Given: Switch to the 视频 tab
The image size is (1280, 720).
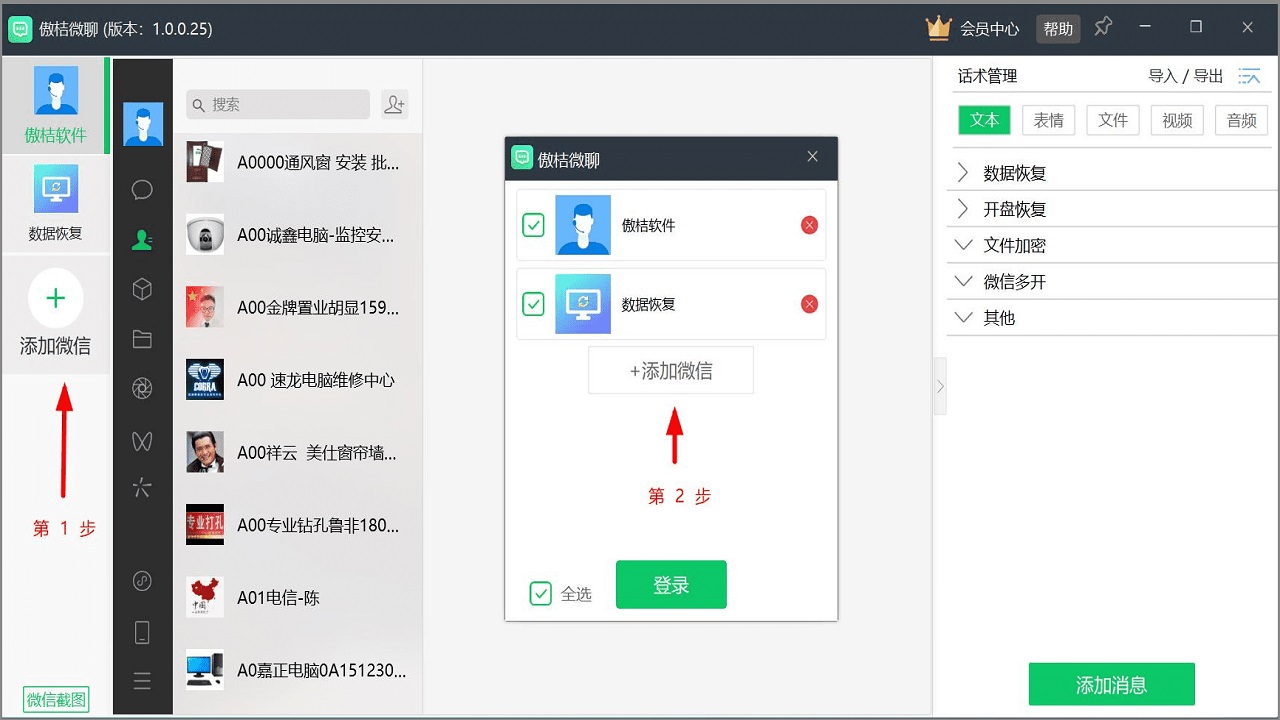Looking at the screenshot, I should 1177,119.
